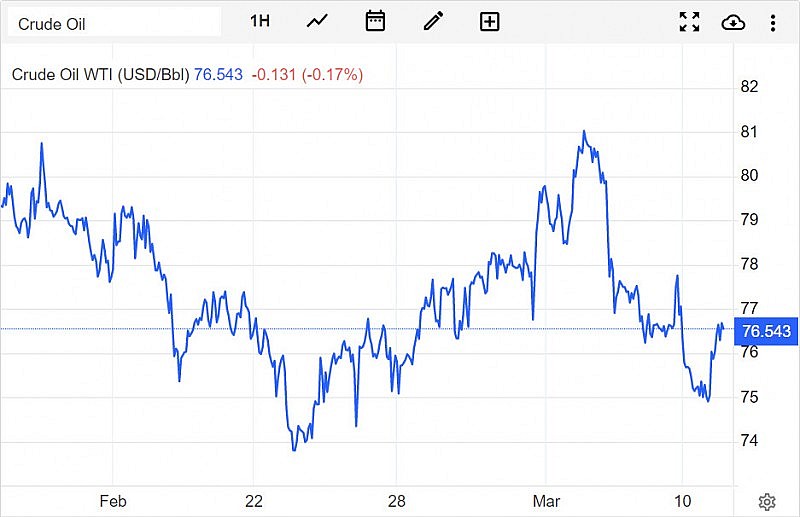Click the 74 price level on axis
The image size is (800, 517).
coord(749,441)
